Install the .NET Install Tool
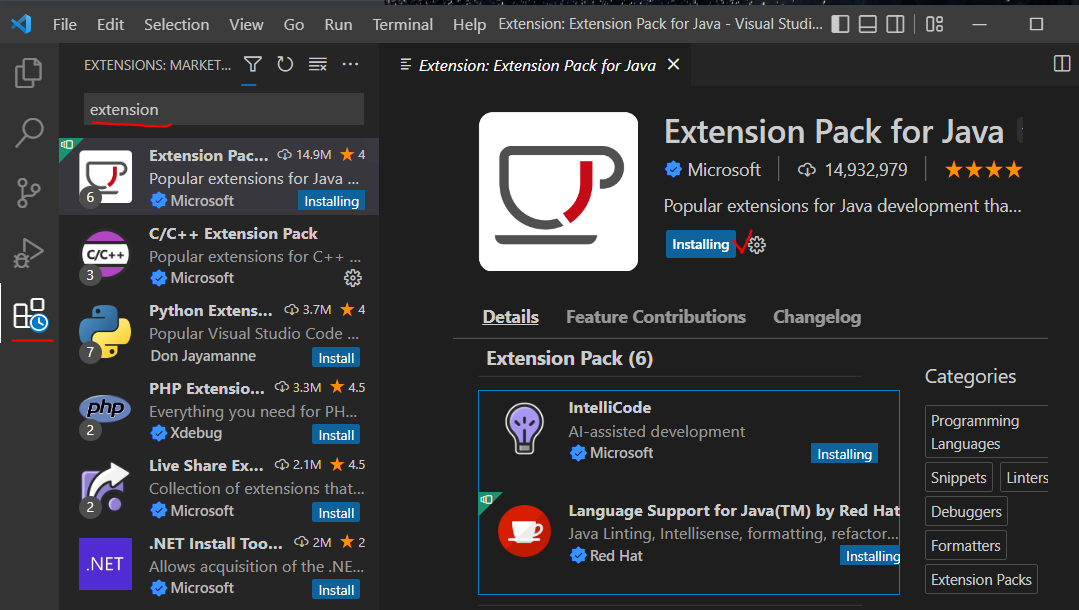The image size is (1079, 610). 336,590
